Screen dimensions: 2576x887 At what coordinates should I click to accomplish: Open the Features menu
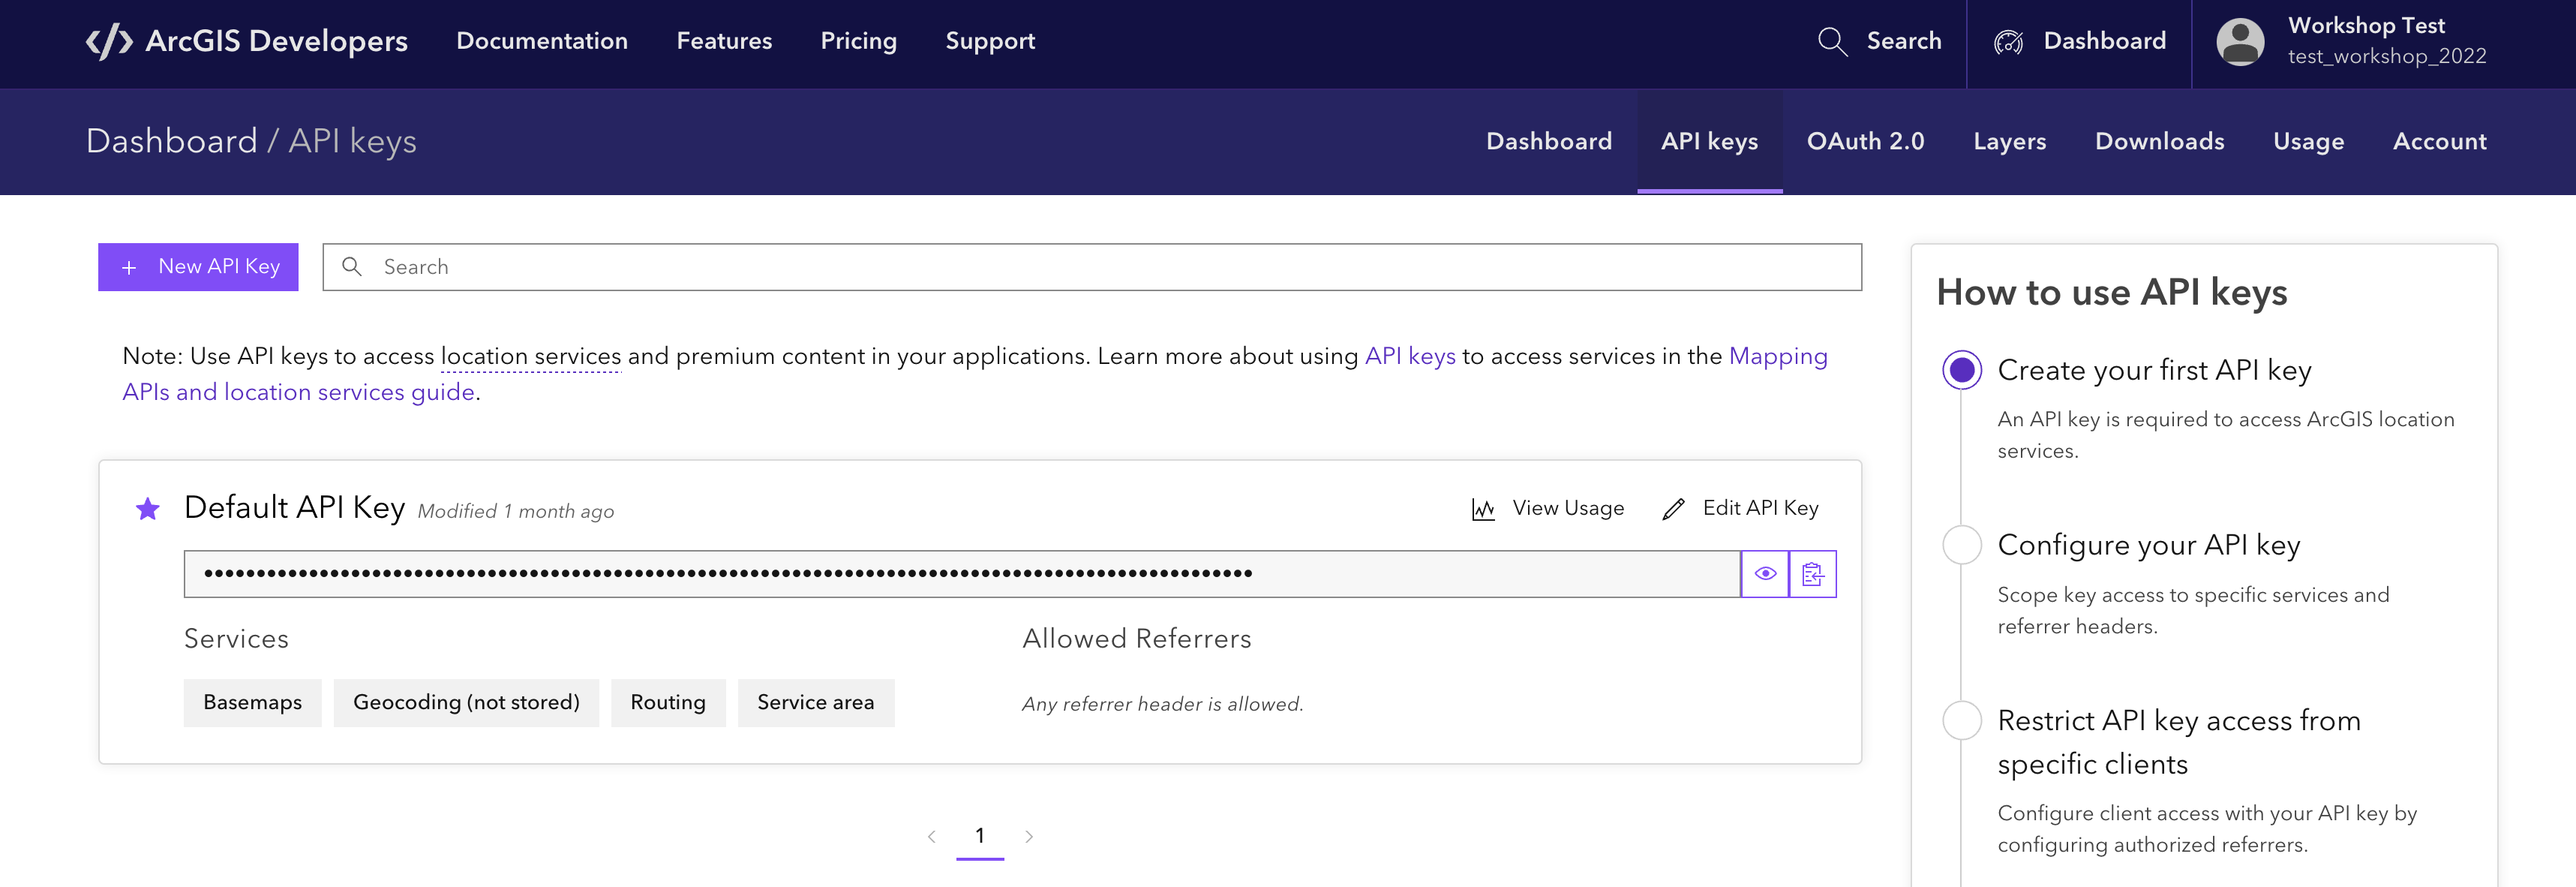pyautogui.click(x=724, y=41)
